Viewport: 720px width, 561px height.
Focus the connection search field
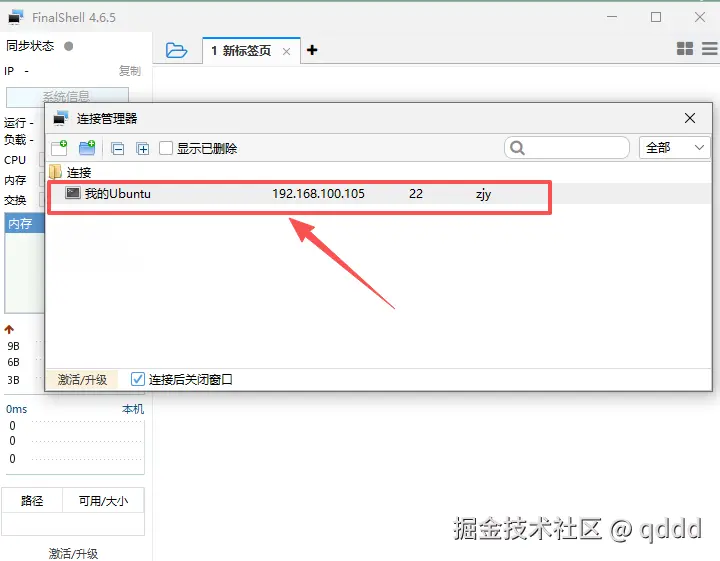567,148
